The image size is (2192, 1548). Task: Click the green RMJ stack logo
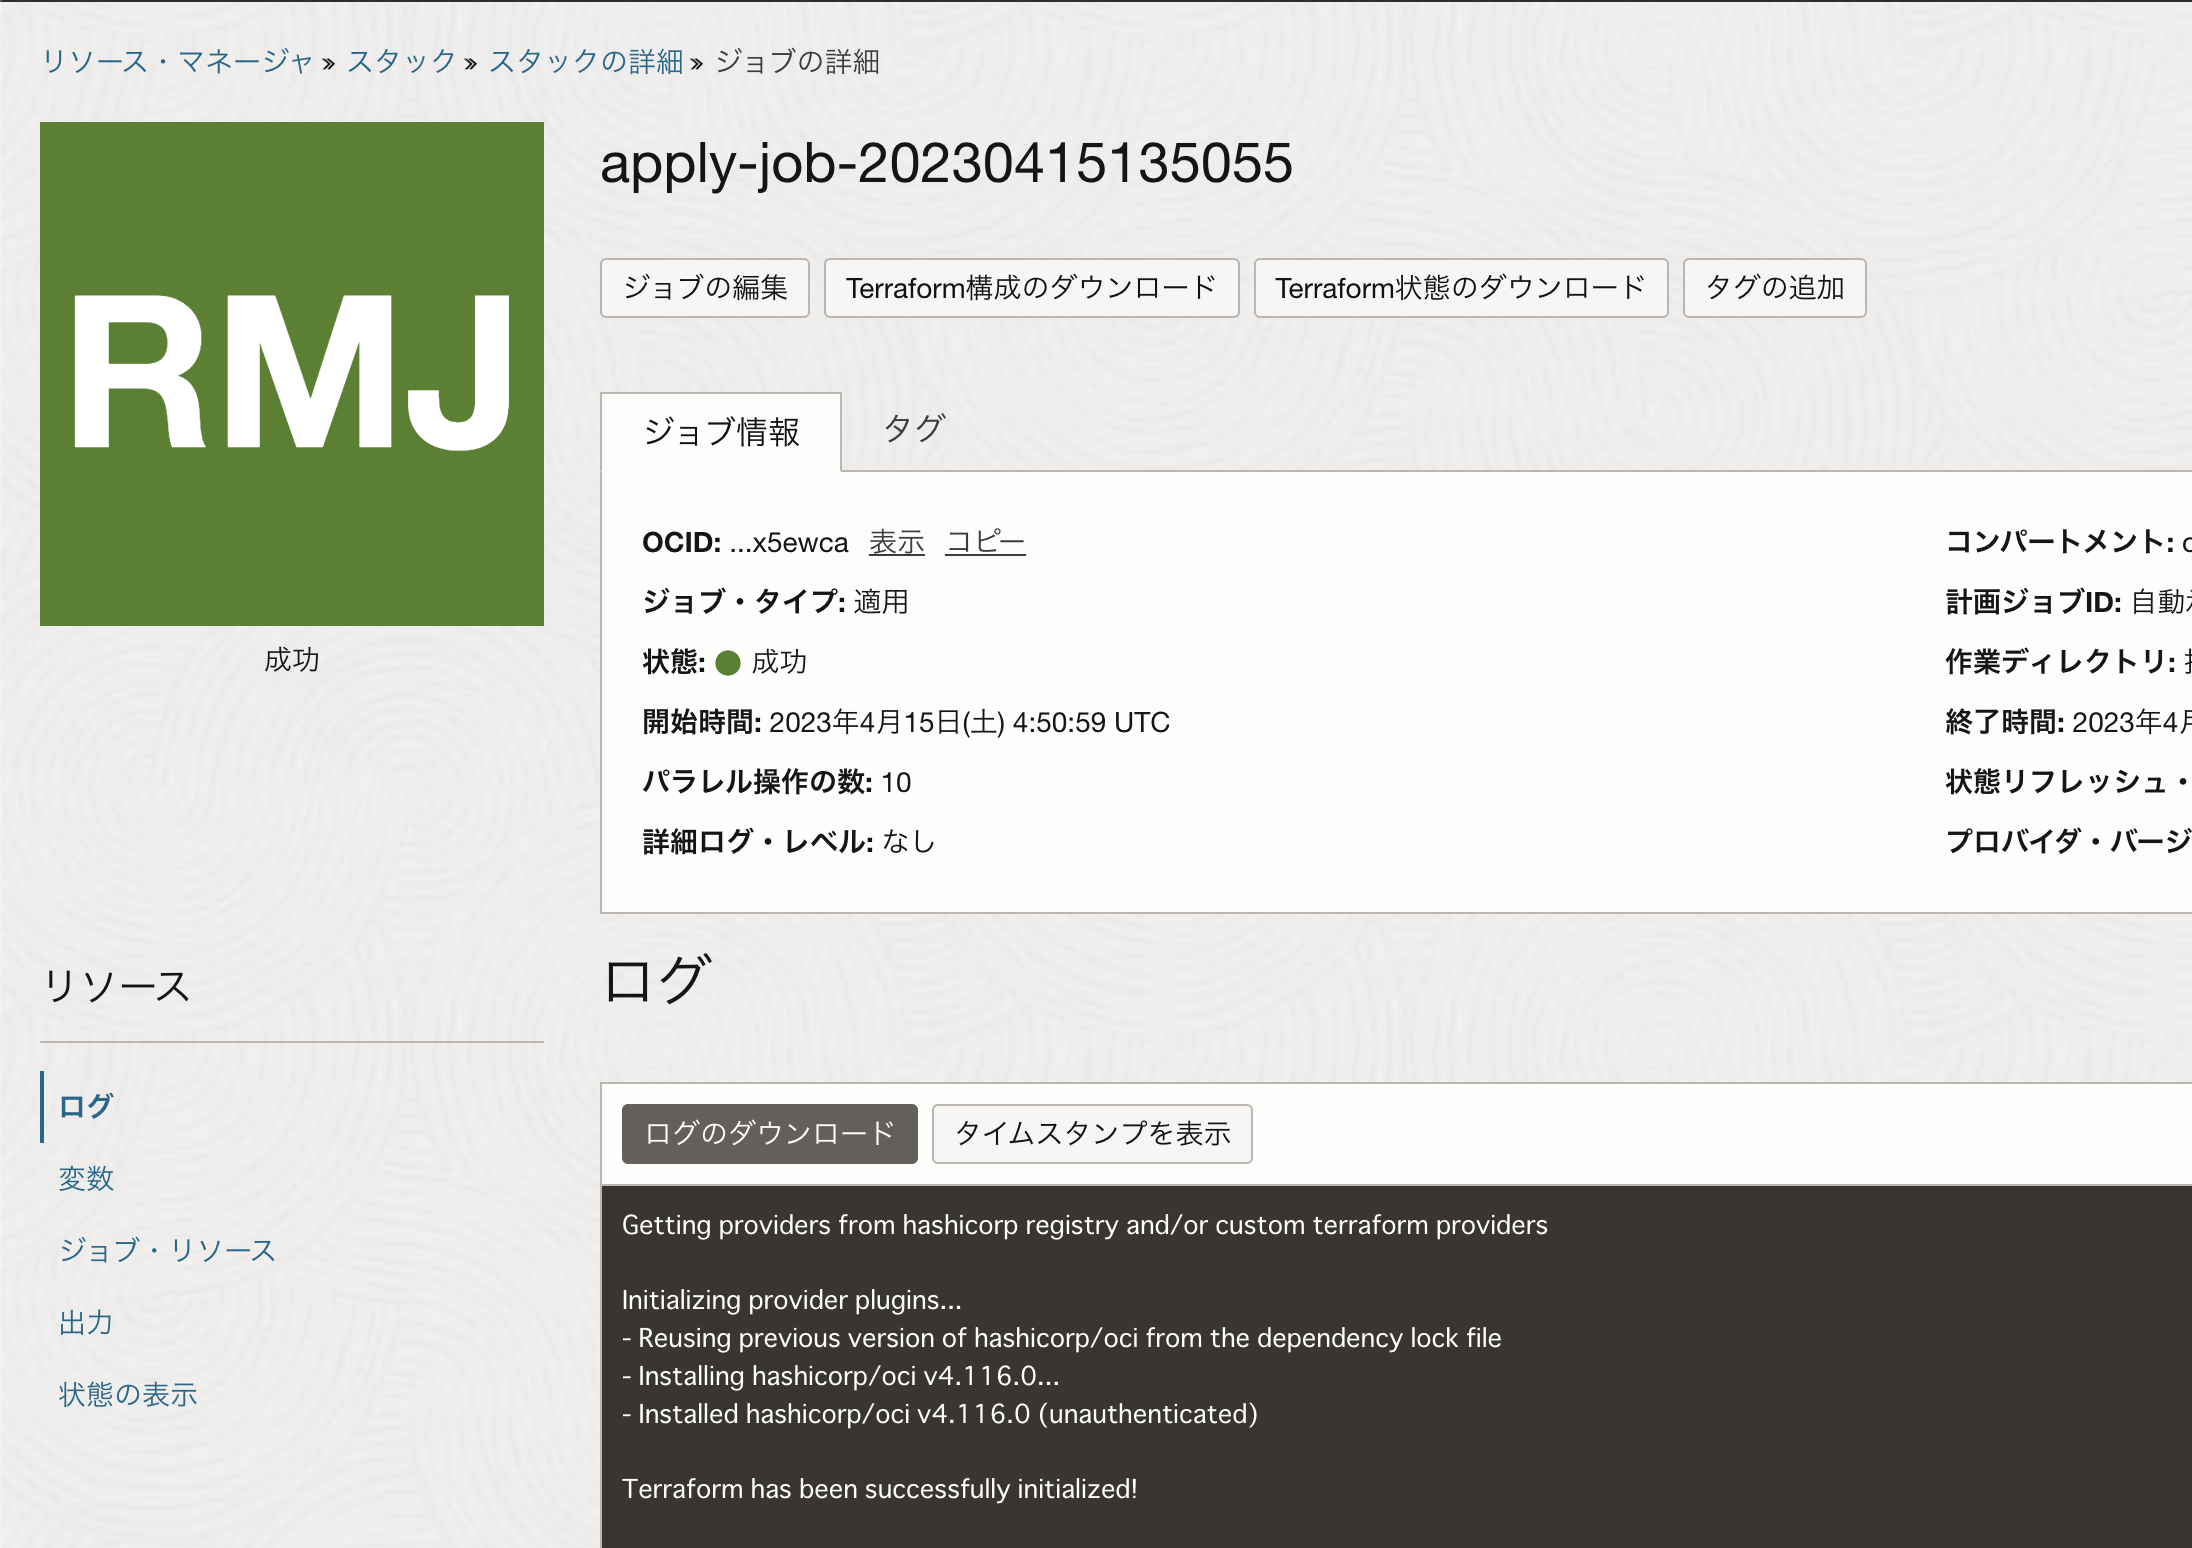[x=291, y=372]
